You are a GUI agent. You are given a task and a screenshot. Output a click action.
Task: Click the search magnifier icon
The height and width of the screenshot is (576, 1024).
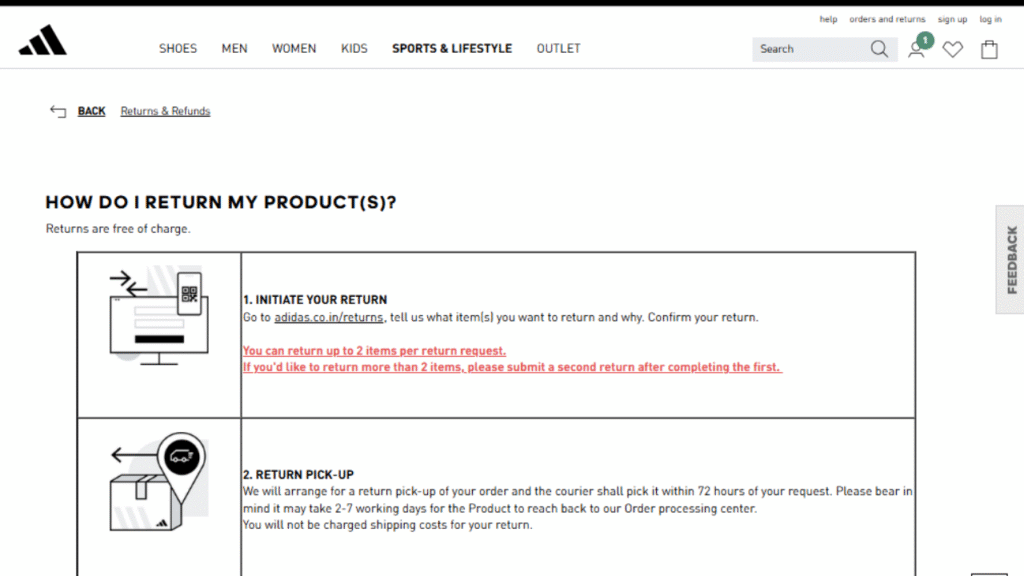click(x=879, y=49)
